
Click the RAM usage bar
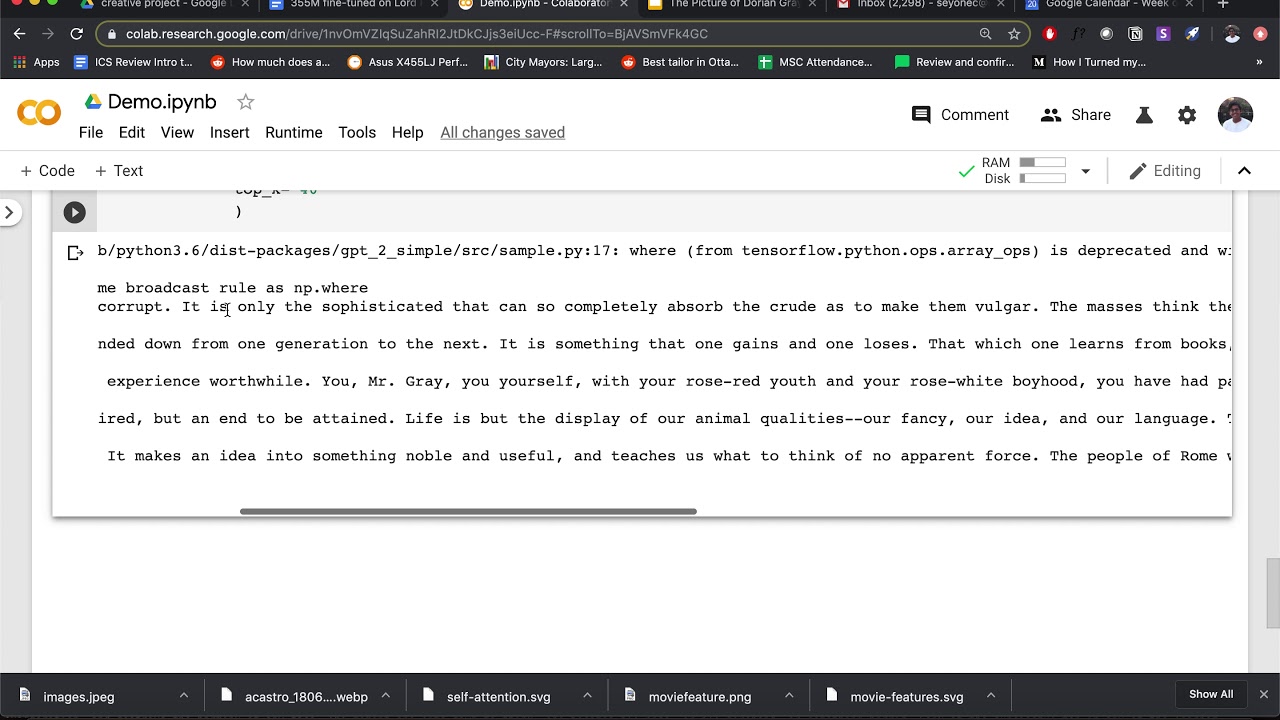tap(1042, 162)
